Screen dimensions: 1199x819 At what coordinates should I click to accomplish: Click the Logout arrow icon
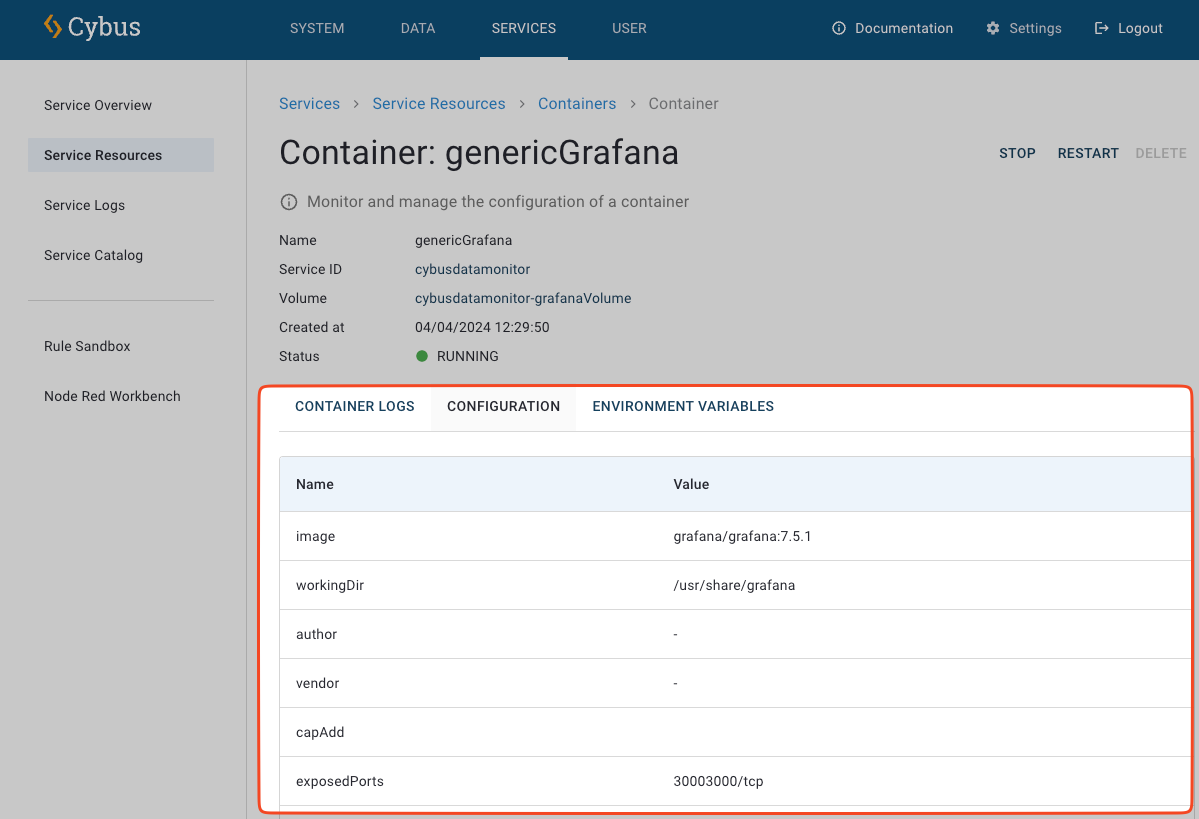pyautogui.click(x=1102, y=28)
